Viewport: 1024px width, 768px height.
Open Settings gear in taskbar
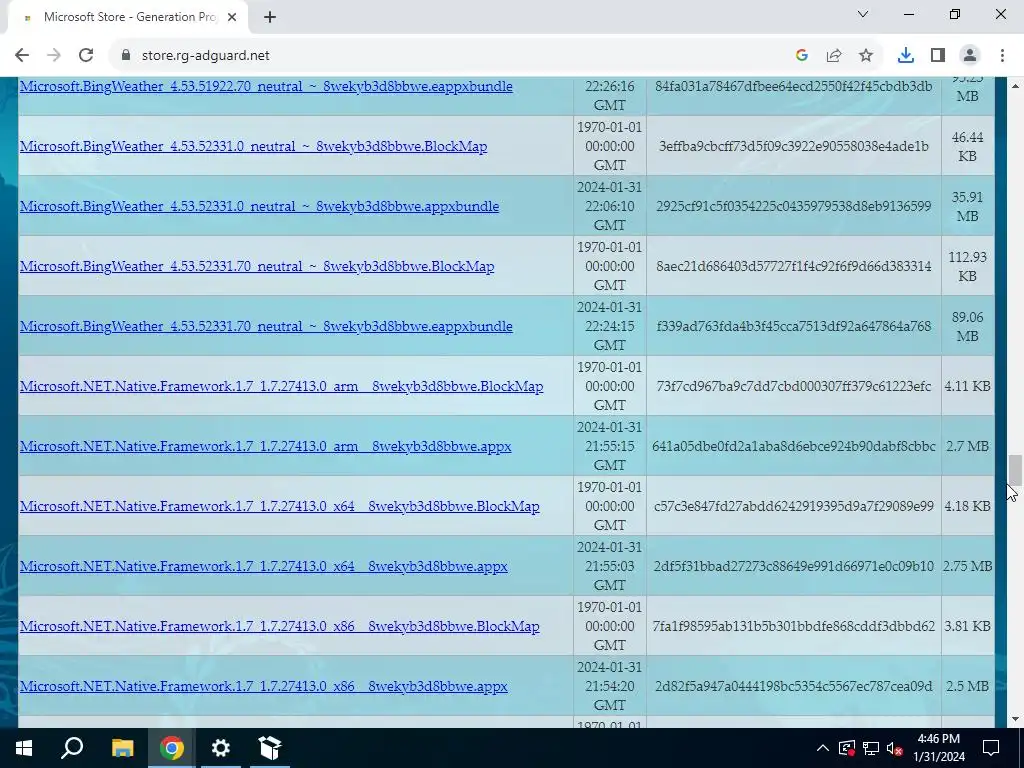[x=221, y=748]
